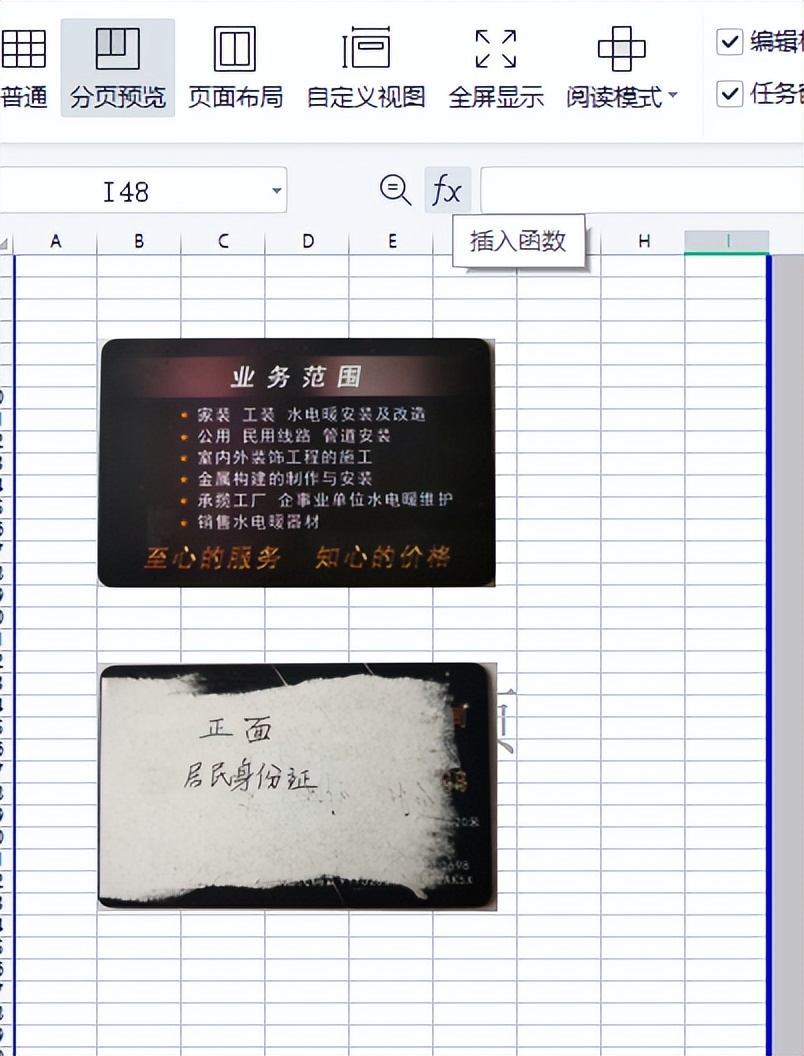The width and height of the screenshot is (804, 1056).
Task: Open the 阅读模式 reading mode icon
Action: point(620,48)
